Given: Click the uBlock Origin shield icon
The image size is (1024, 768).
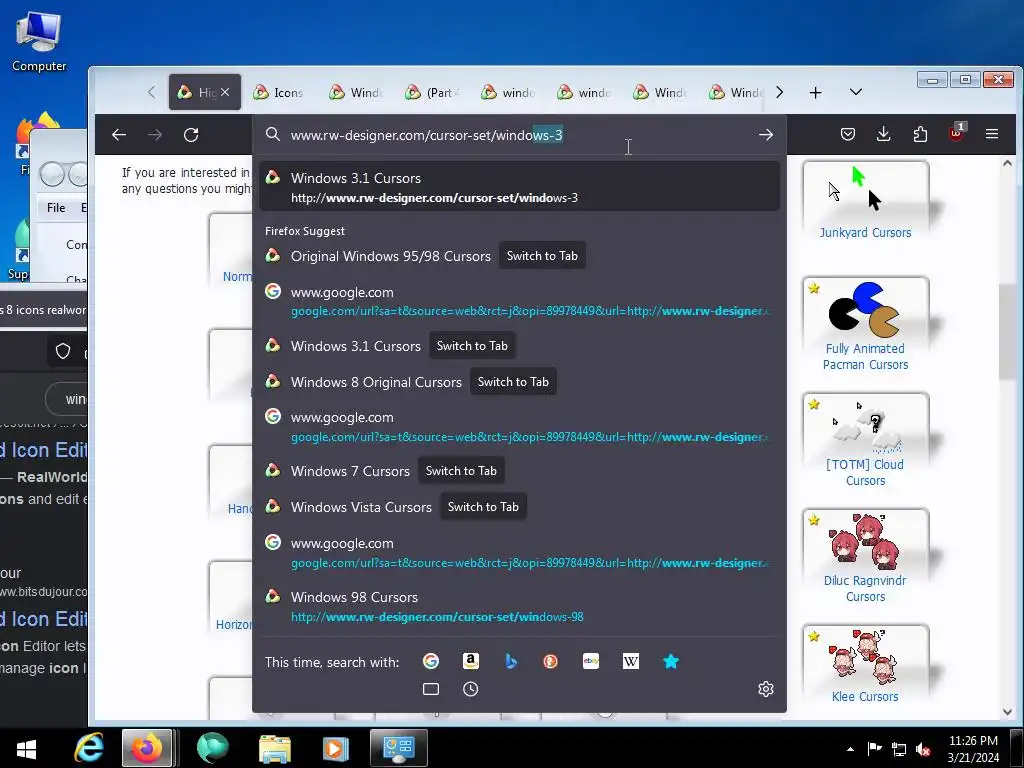Looking at the screenshot, I should pyautogui.click(x=956, y=133).
